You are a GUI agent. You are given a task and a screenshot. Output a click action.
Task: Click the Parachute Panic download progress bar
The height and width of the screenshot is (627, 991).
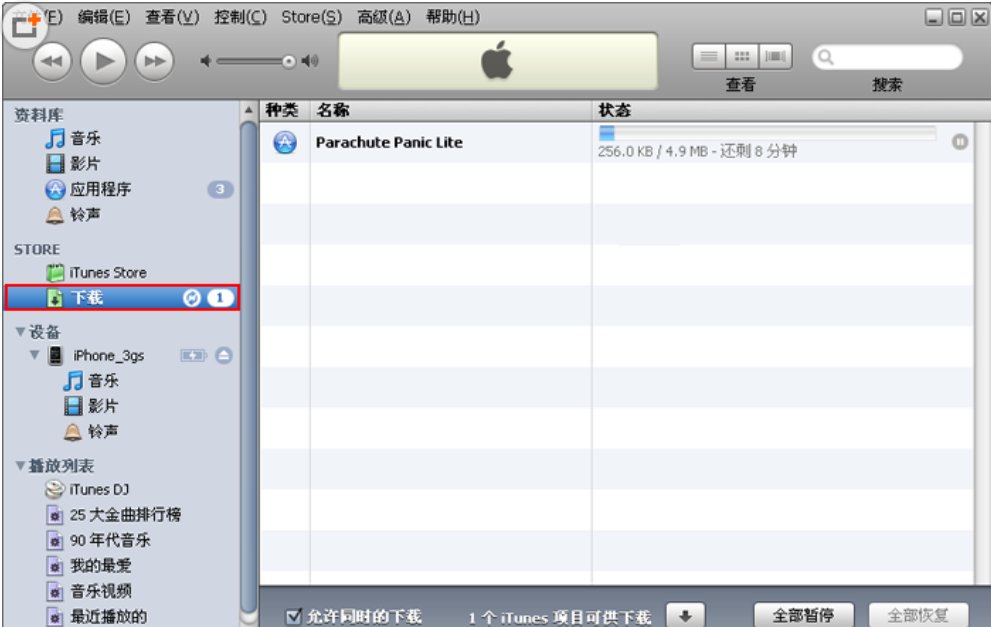(767, 133)
